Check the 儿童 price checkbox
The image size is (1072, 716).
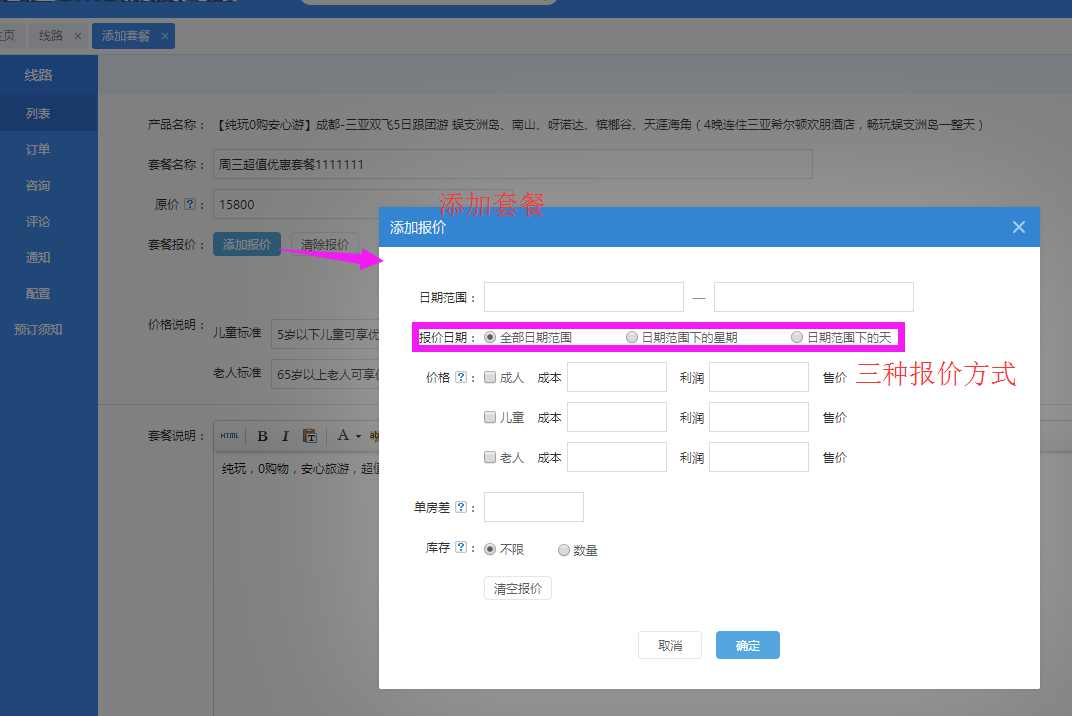click(490, 418)
